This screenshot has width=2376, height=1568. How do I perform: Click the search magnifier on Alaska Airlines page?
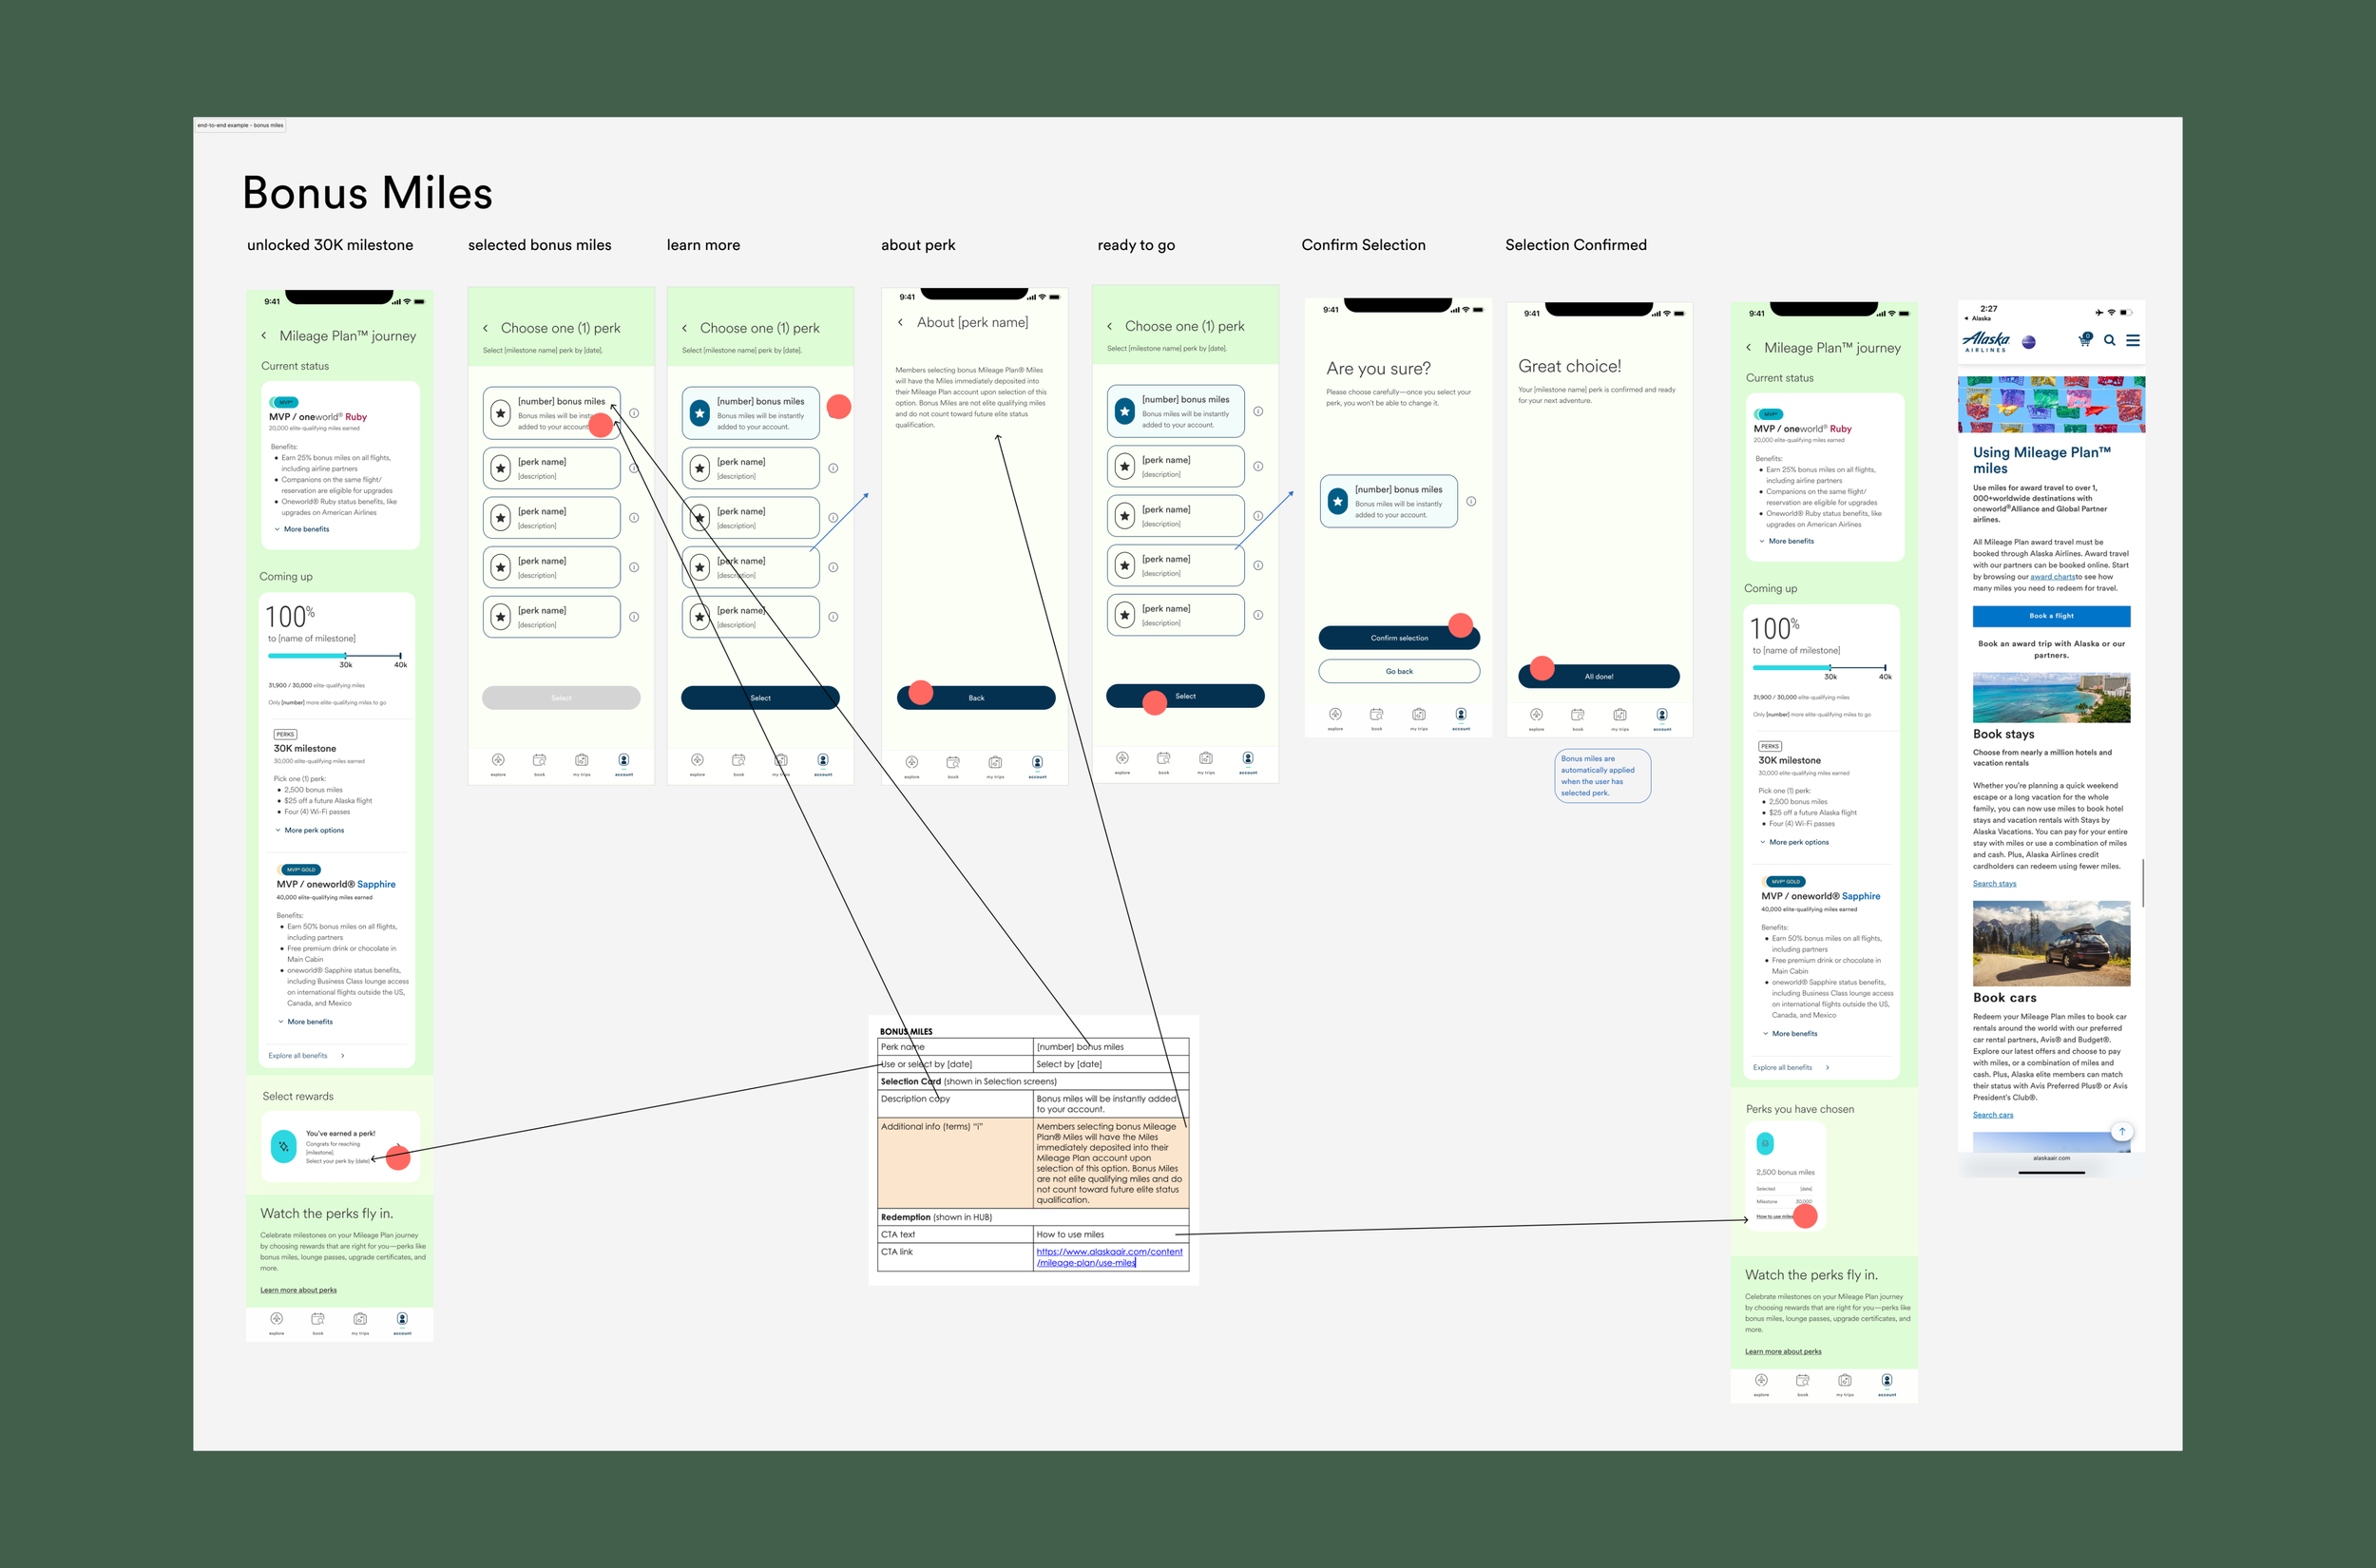2109,341
